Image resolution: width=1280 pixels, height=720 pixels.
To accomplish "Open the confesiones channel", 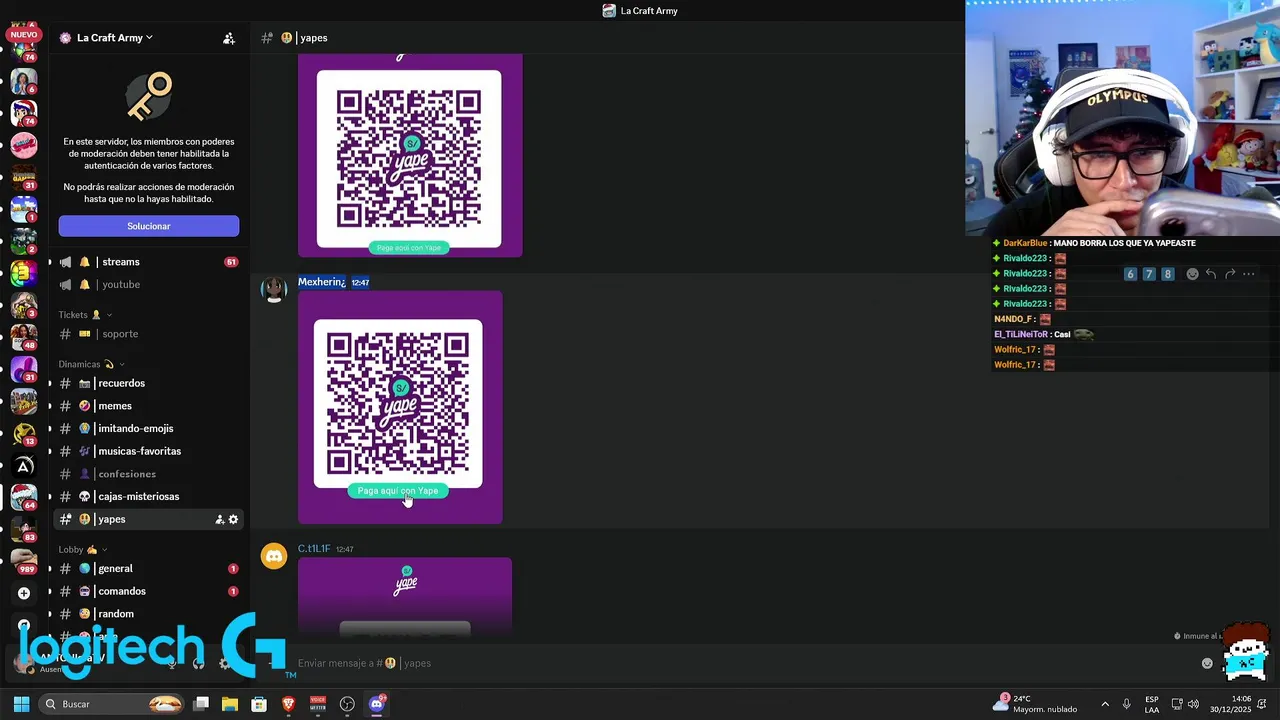I will pyautogui.click(x=127, y=474).
